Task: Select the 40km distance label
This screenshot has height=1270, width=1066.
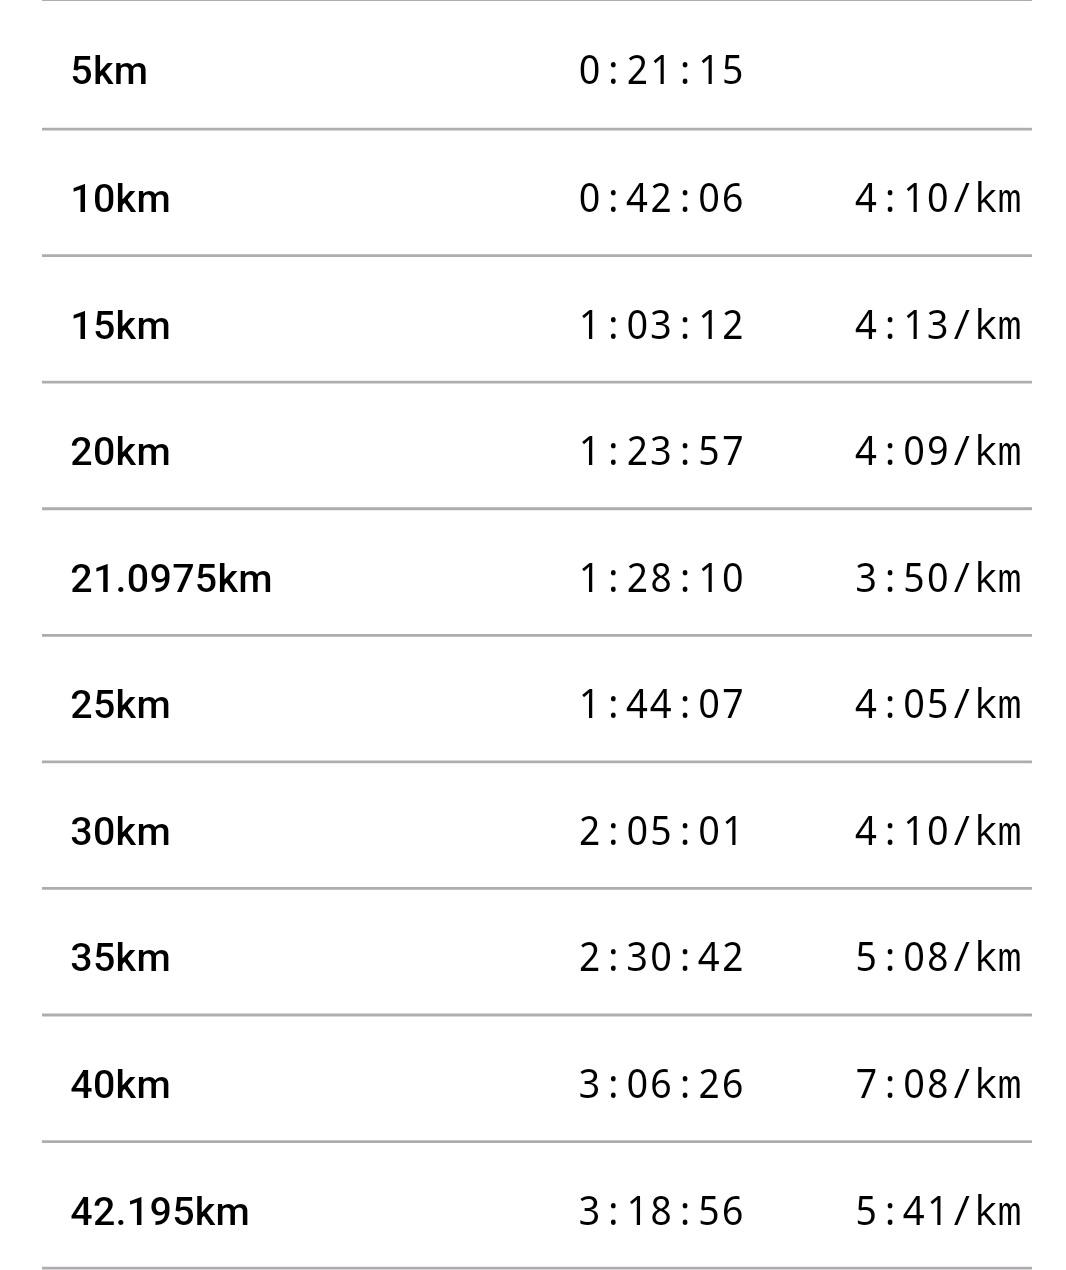Action: point(120,1085)
